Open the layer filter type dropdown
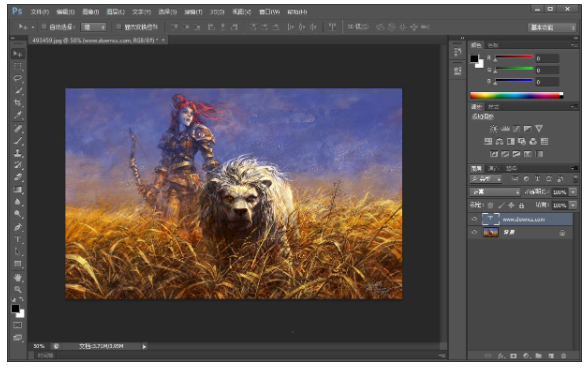The image size is (584, 370). click(486, 179)
